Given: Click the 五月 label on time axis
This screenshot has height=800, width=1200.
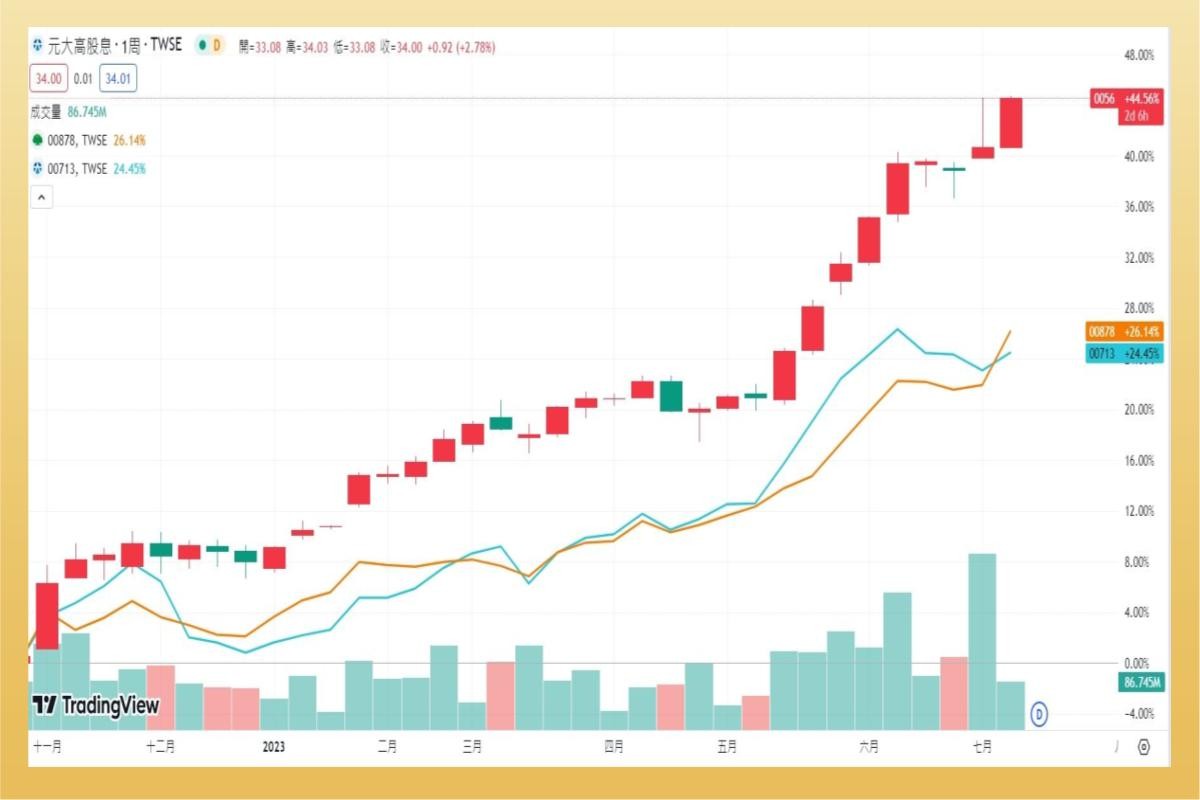Looking at the screenshot, I should (x=727, y=746).
